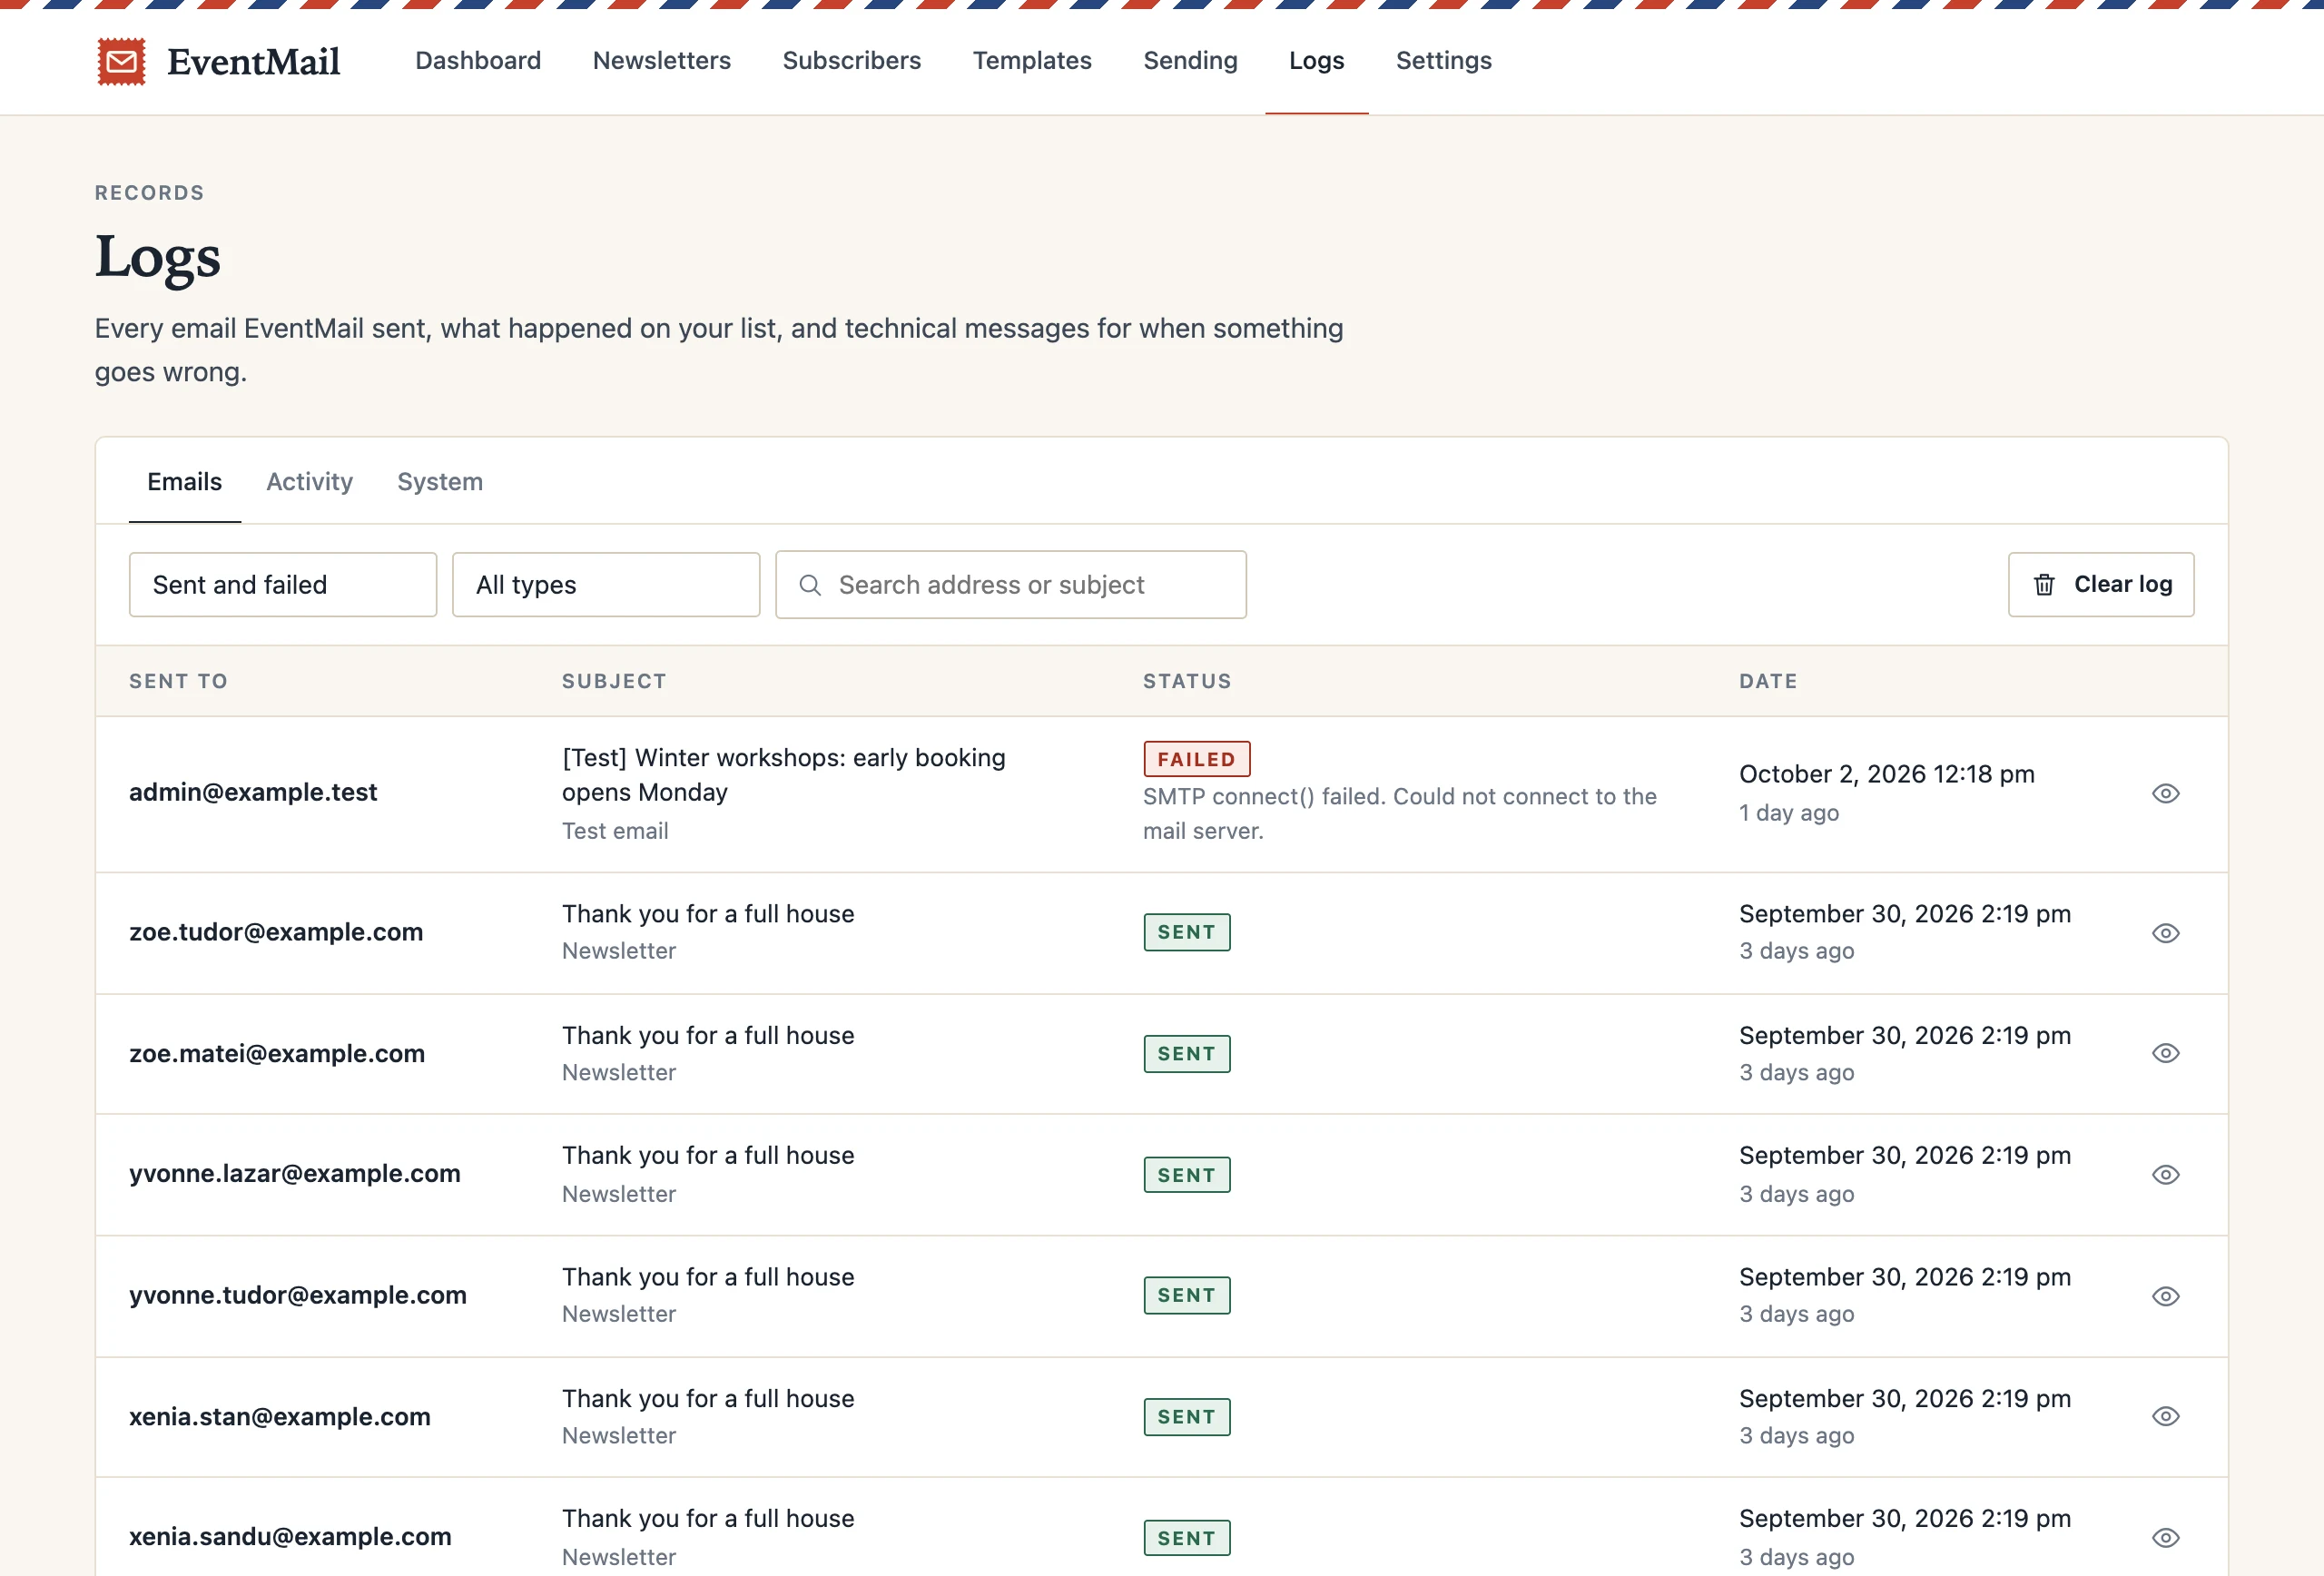Click the '[Test] Winter workshops' subject
This screenshot has width=2324, height=1576.
tap(784, 775)
